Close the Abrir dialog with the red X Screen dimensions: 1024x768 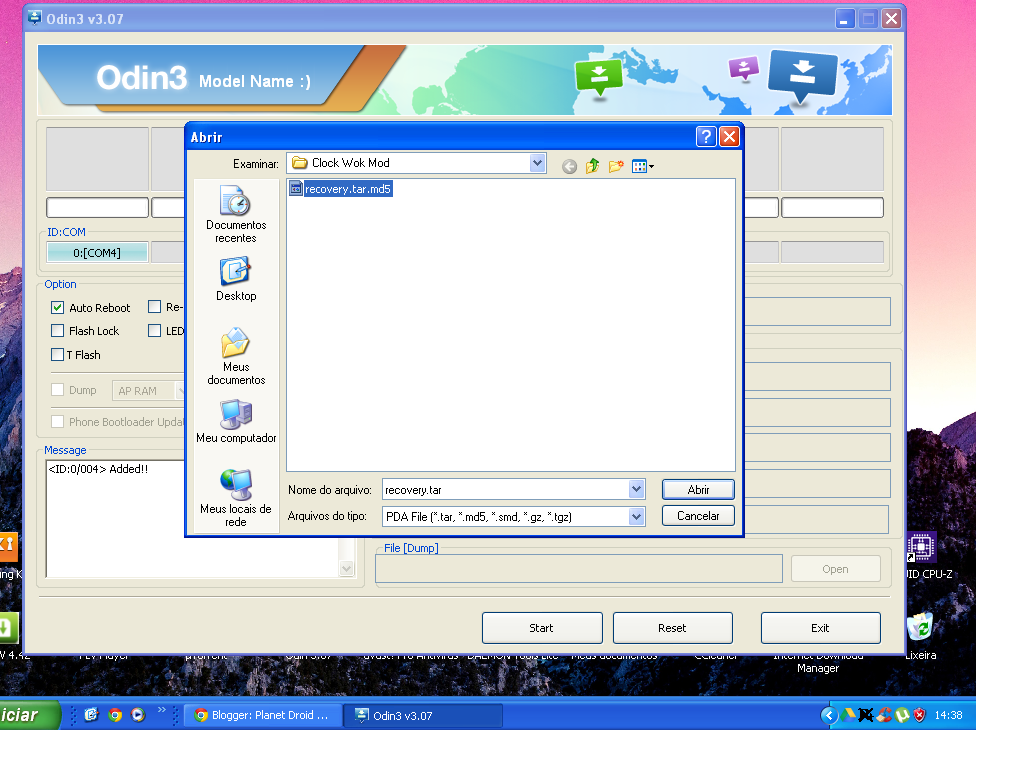coord(729,136)
